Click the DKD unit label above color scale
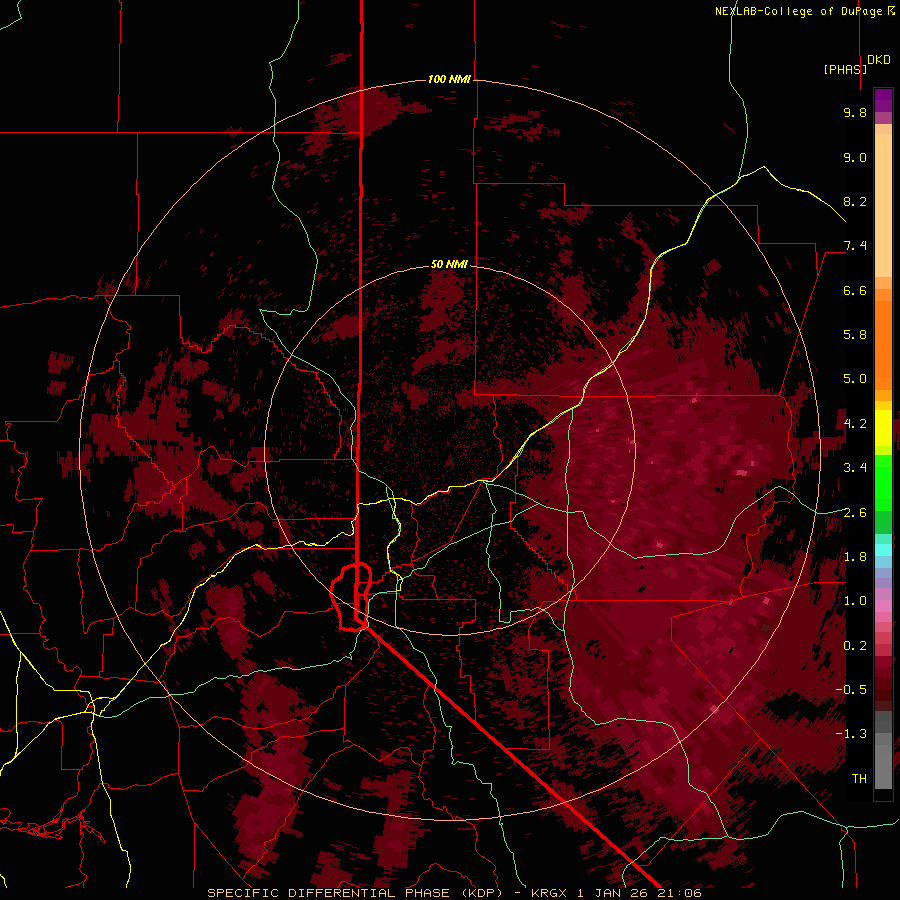The height and width of the screenshot is (900, 900). 879,60
